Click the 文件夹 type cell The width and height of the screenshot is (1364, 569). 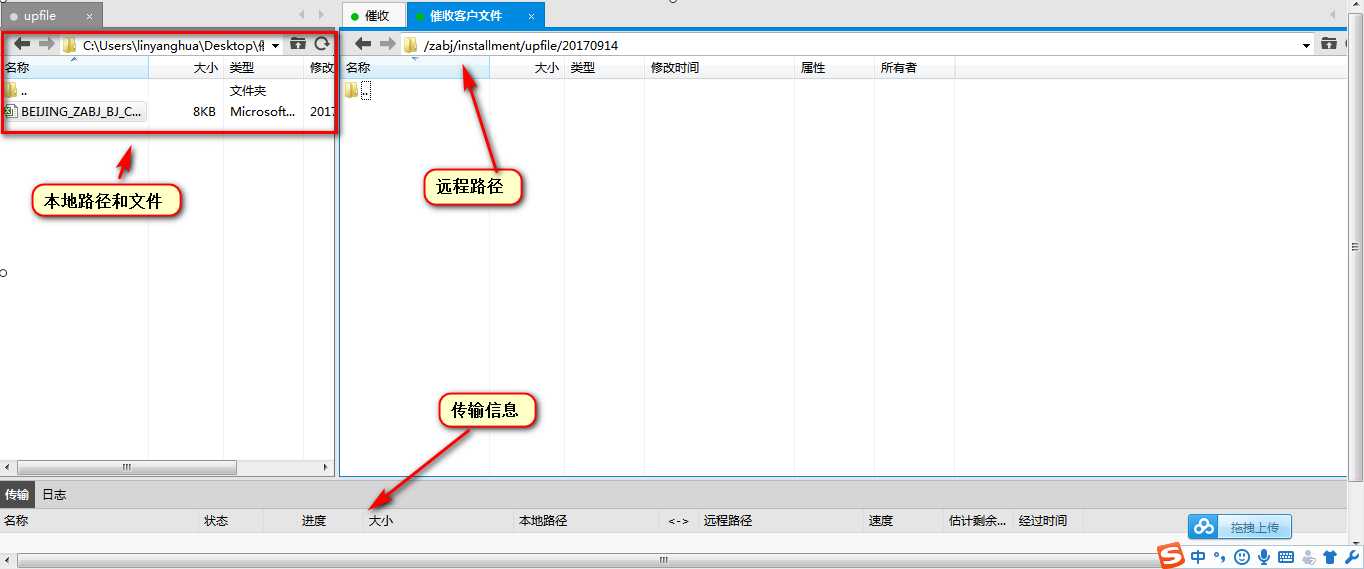(248, 91)
